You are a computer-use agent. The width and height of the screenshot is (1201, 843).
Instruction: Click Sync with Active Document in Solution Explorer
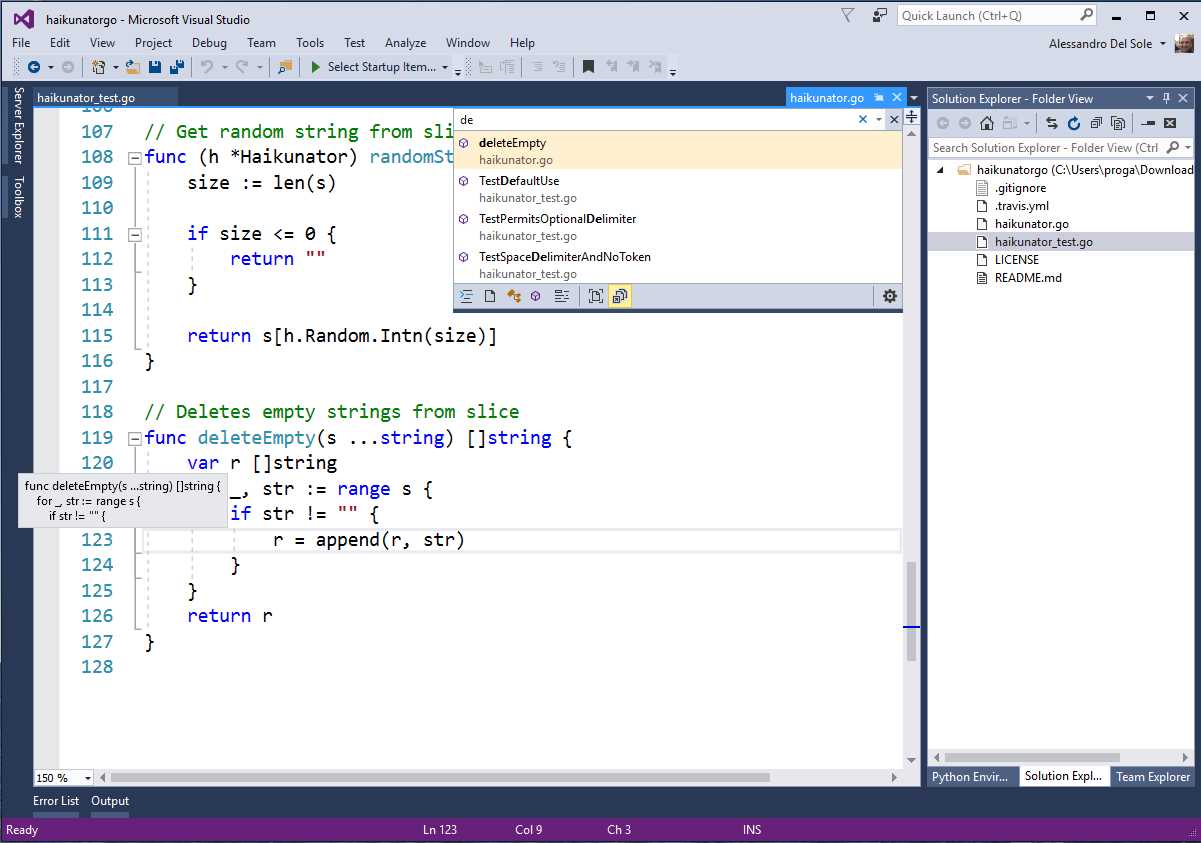(1052, 123)
